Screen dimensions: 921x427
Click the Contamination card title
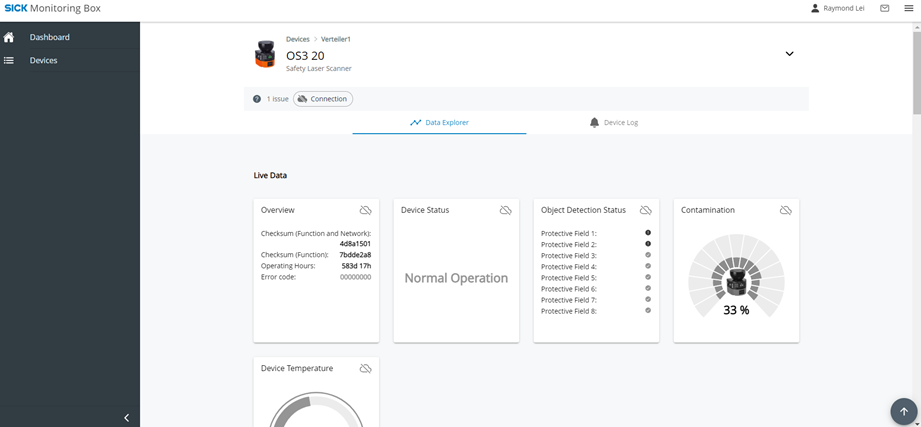click(x=708, y=210)
